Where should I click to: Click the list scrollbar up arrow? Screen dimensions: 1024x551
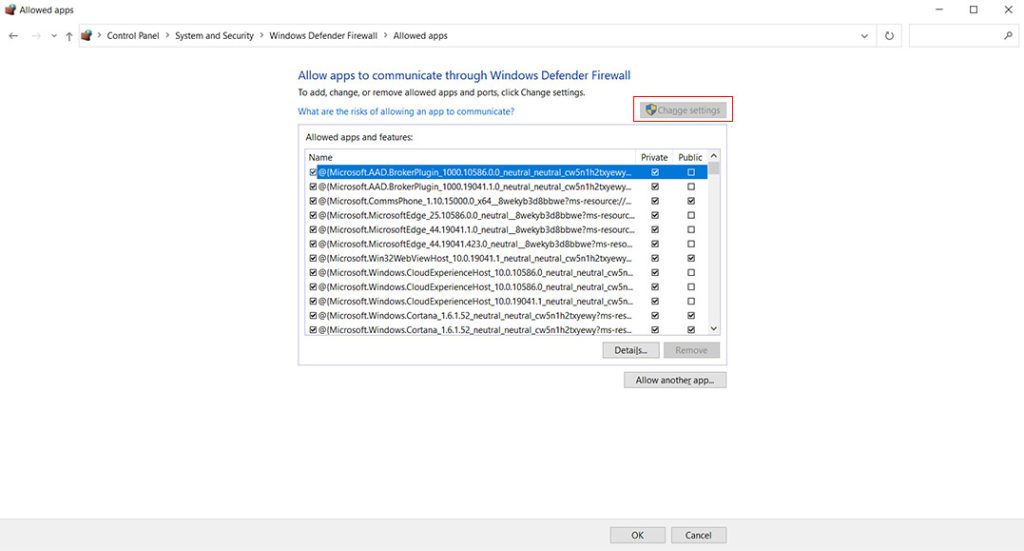pos(714,156)
